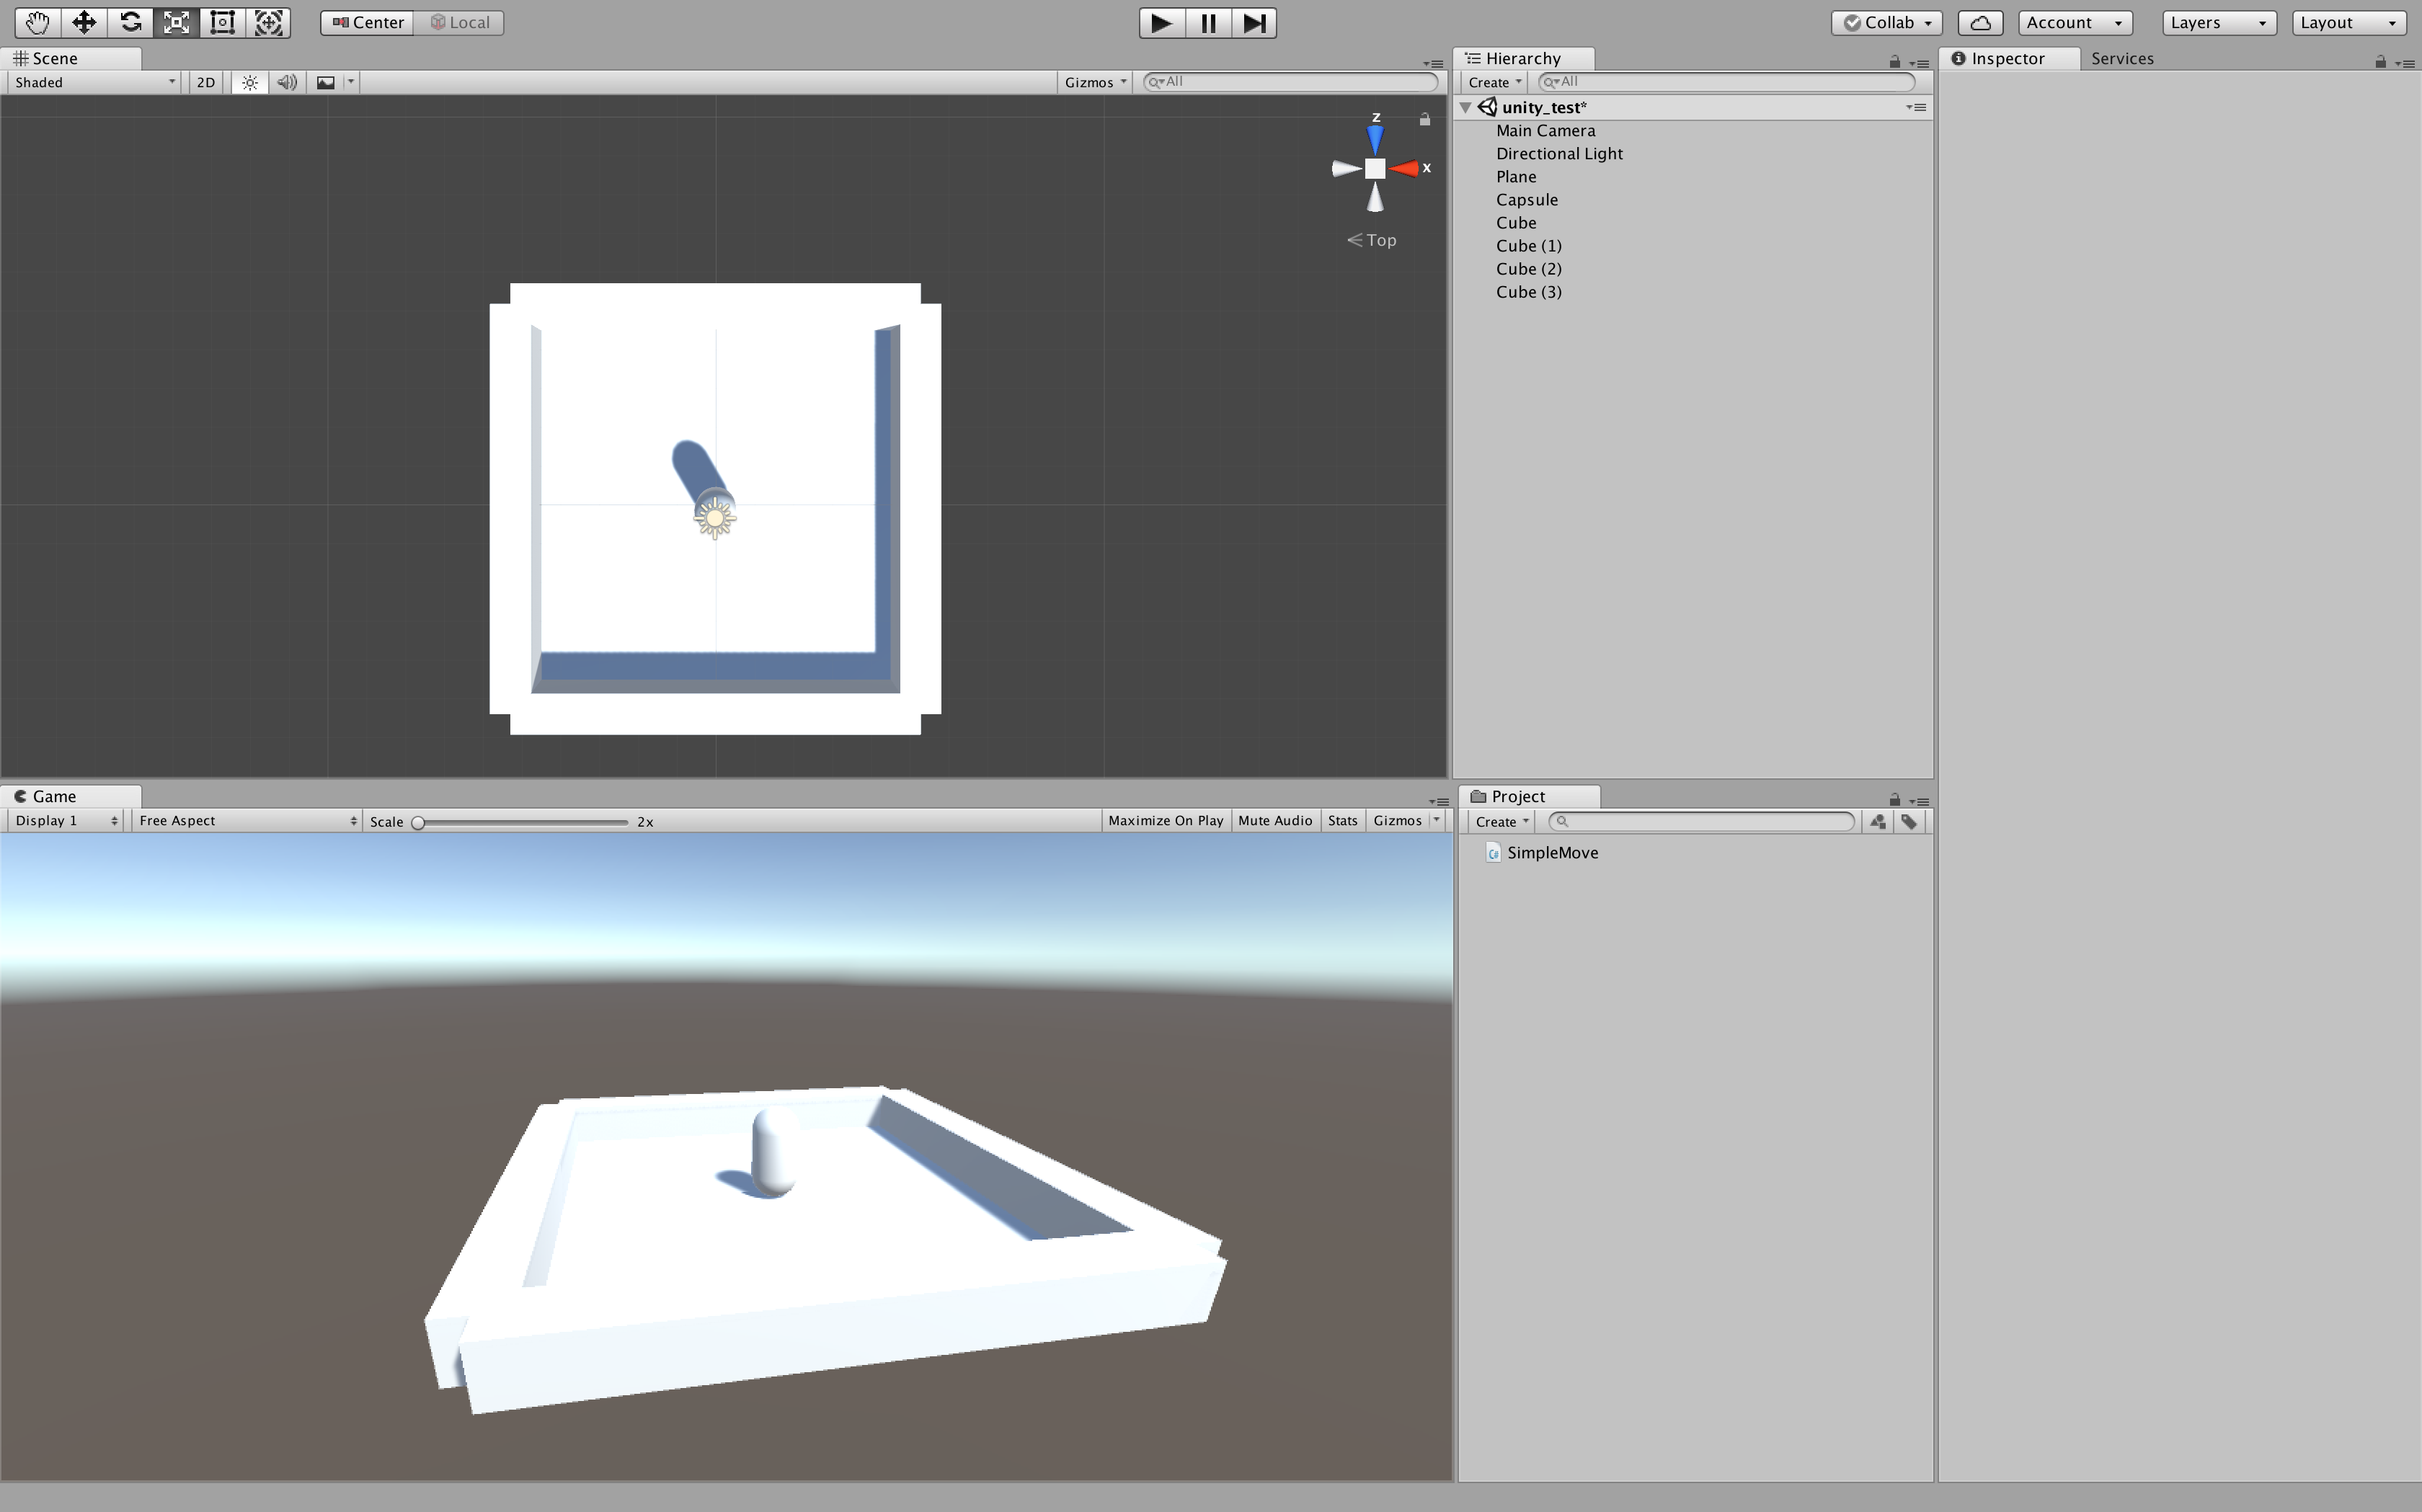Click the scene gizmo center cube
The image size is (2422, 1512).
[x=1376, y=169]
